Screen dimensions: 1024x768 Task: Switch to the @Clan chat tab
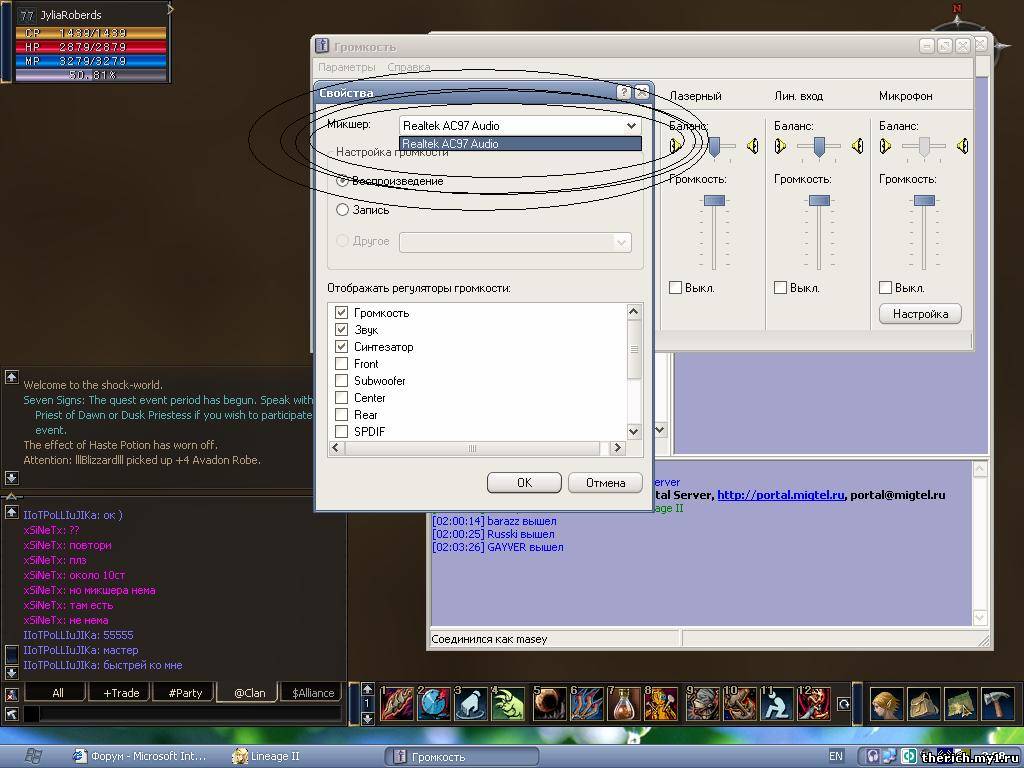pos(249,692)
